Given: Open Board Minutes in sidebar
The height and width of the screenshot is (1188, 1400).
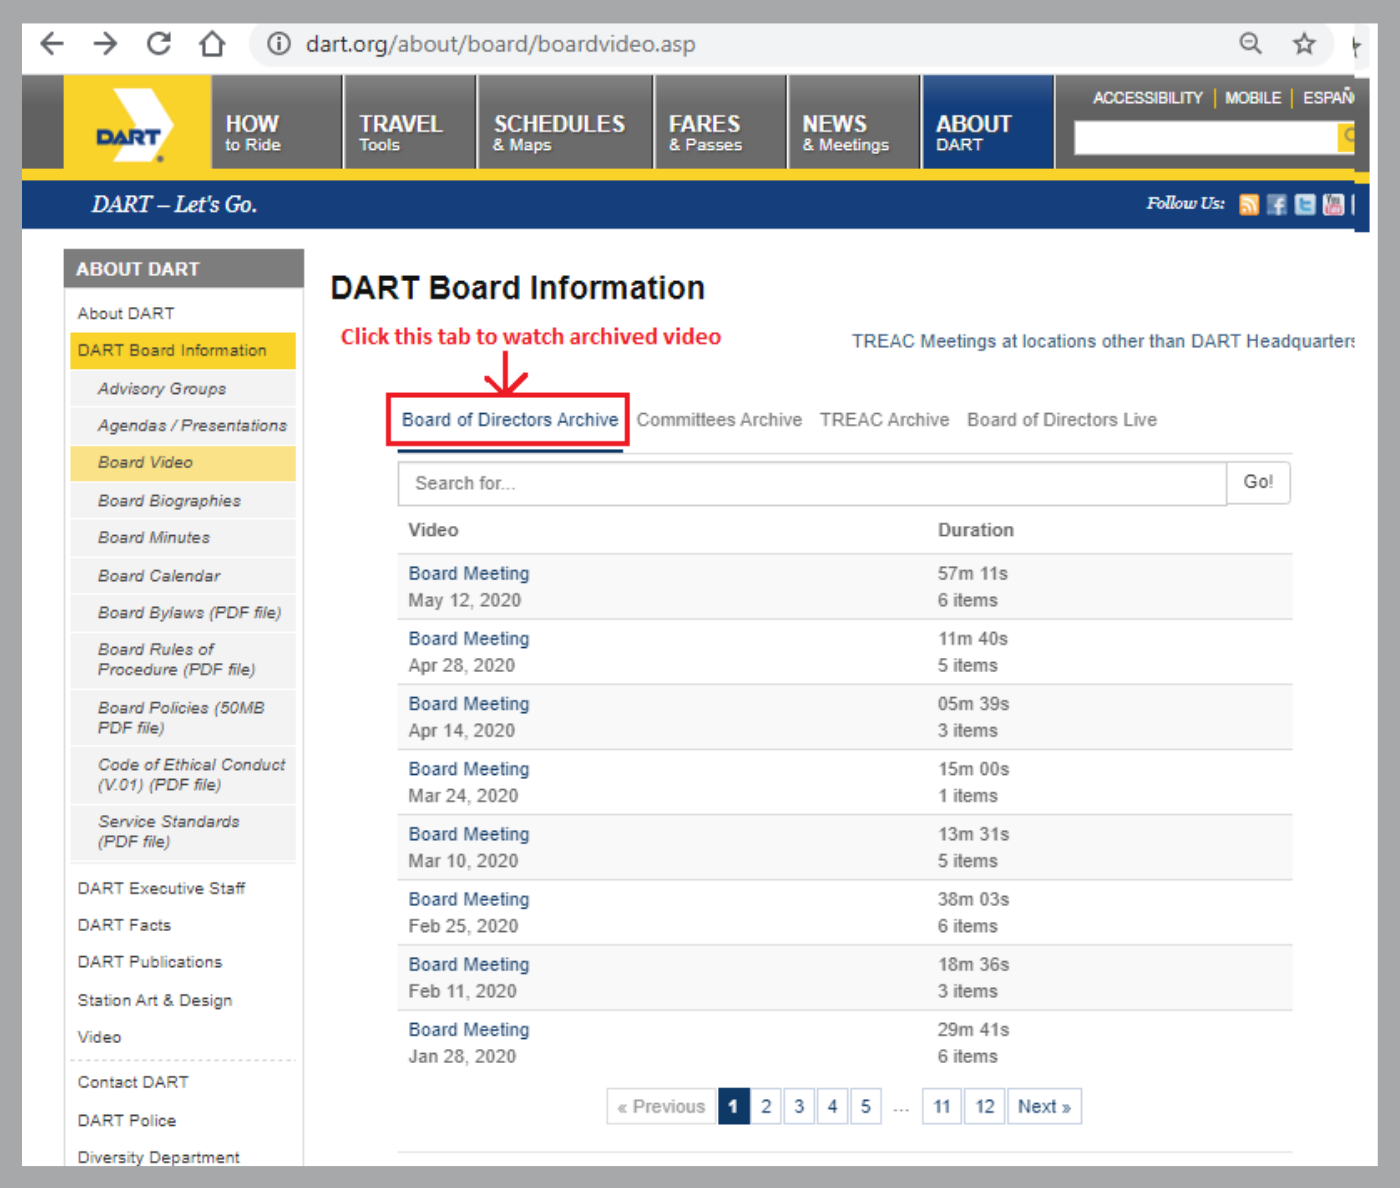Looking at the screenshot, I should [154, 538].
